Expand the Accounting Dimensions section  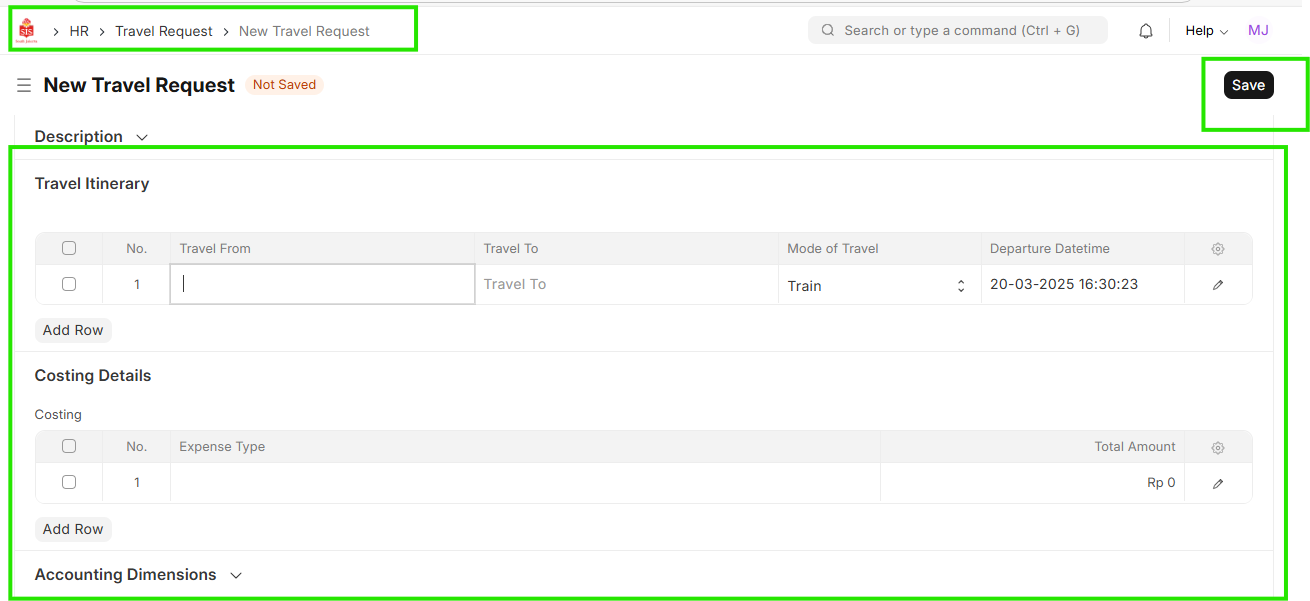(138, 575)
